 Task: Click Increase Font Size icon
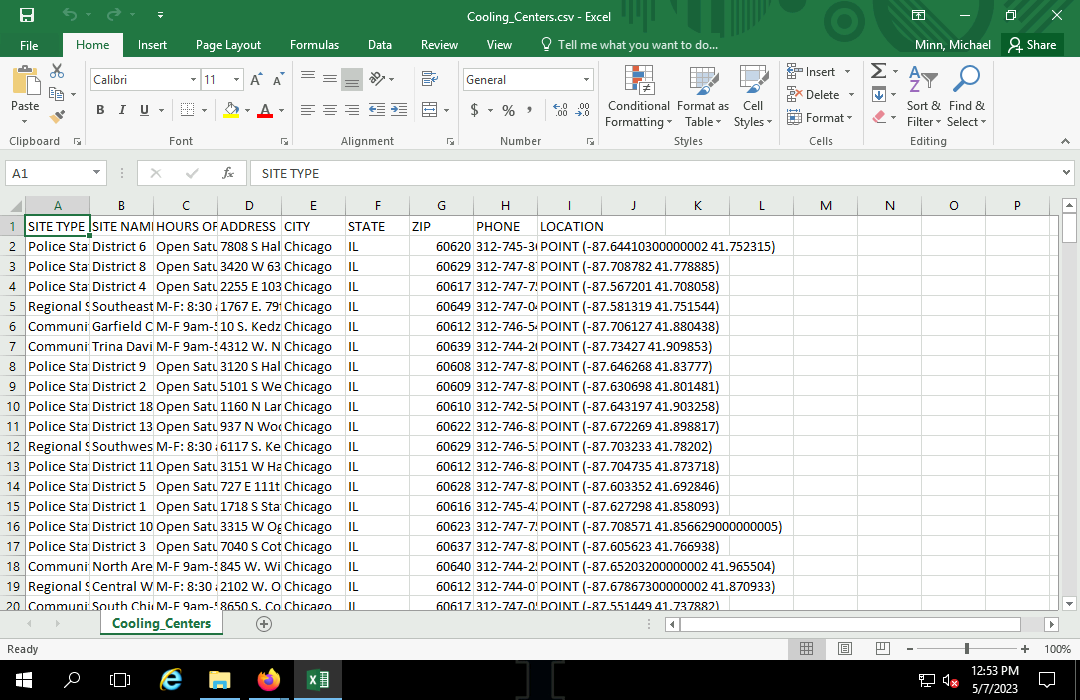click(x=256, y=80)
